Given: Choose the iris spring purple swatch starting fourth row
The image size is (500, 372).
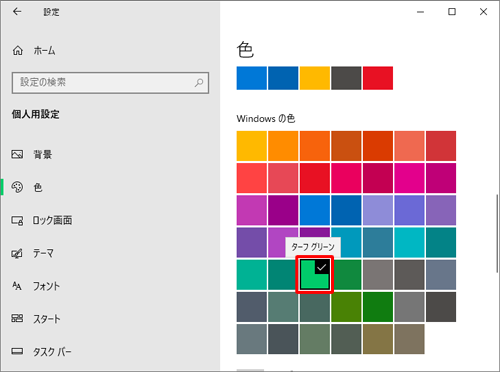Looking at the screenshot, I should tap(252, 242).
